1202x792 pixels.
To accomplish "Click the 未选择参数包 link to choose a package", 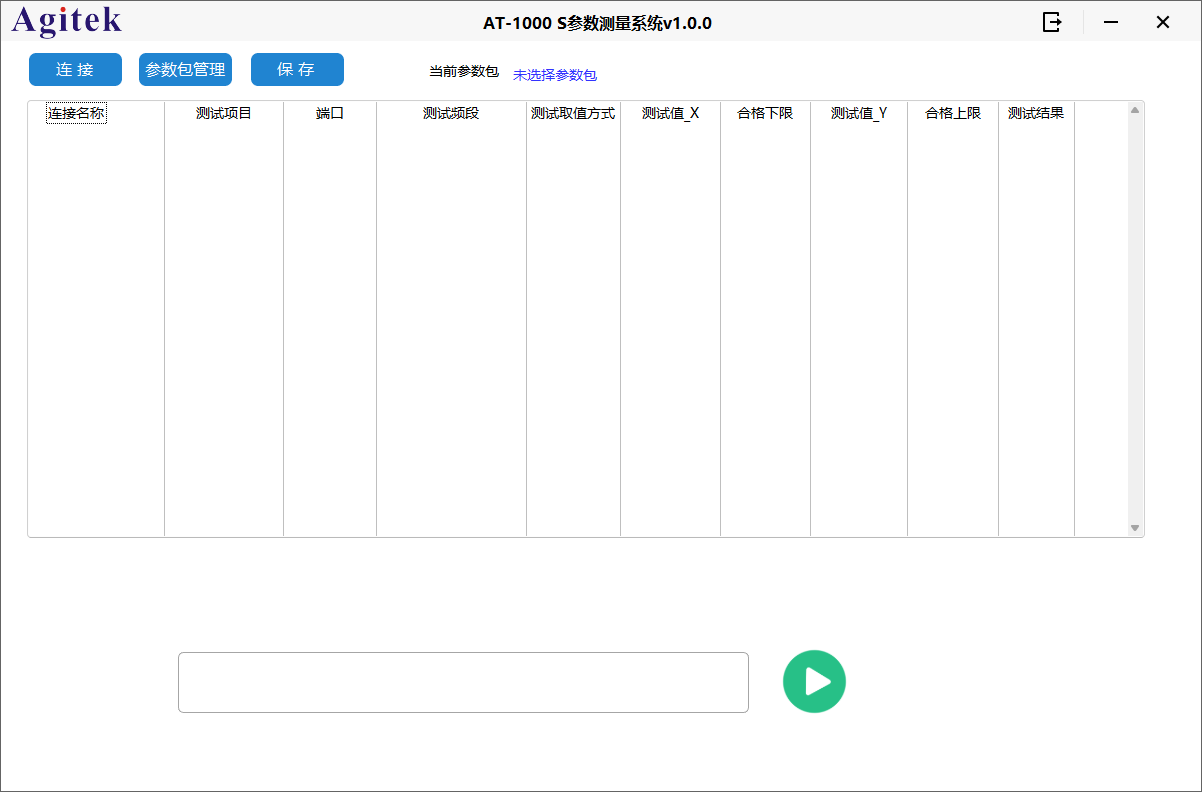I will (555, 74).
